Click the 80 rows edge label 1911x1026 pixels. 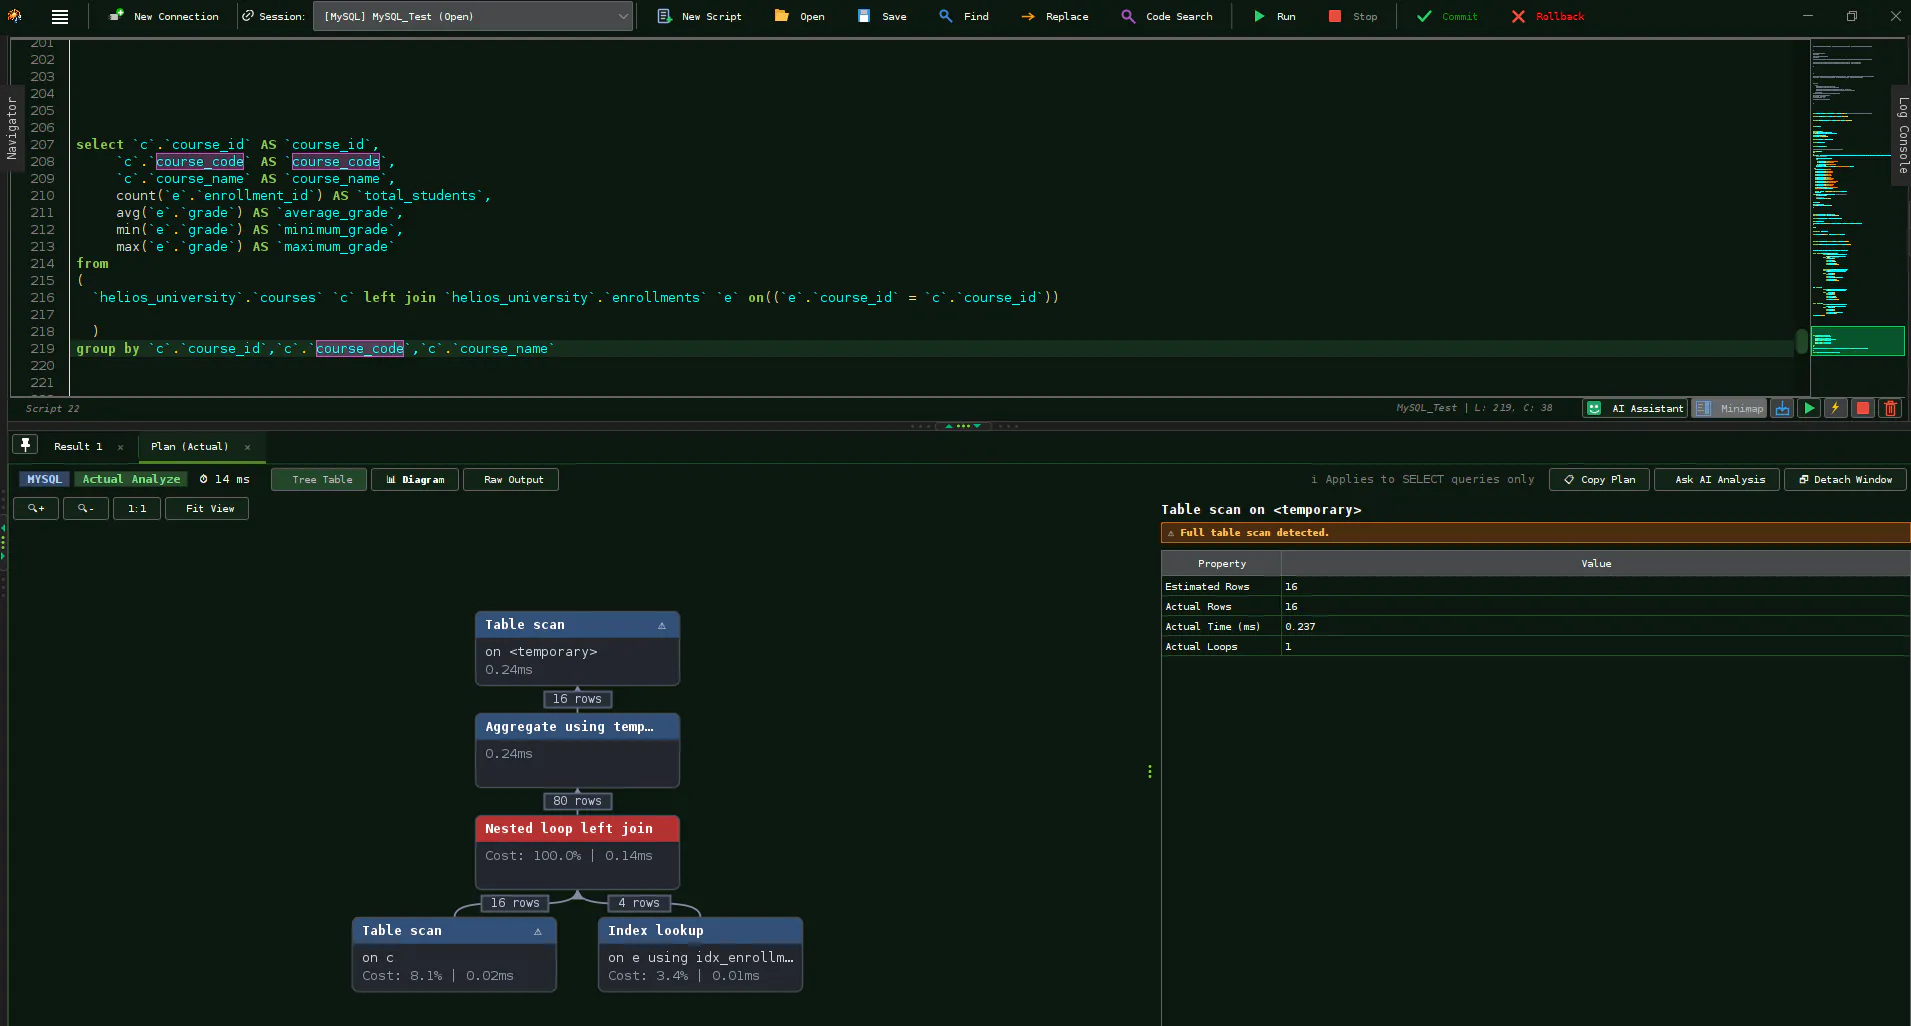point(577,801)
